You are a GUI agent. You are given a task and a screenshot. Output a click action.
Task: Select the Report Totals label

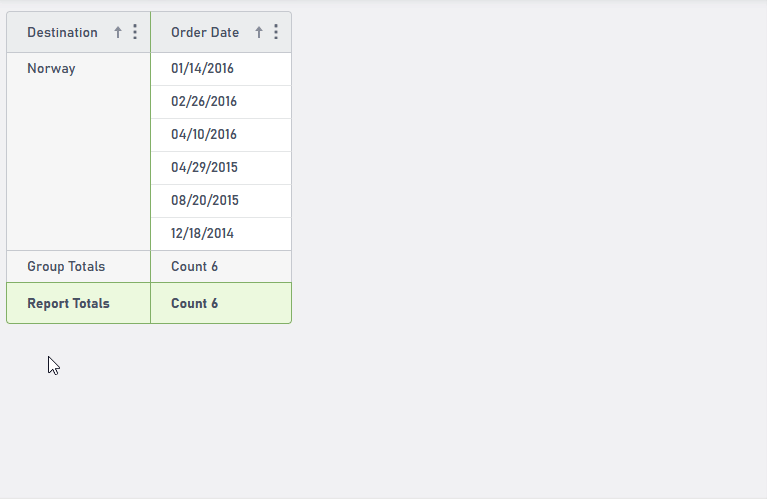pyautogui.click(x=68, y=304)
